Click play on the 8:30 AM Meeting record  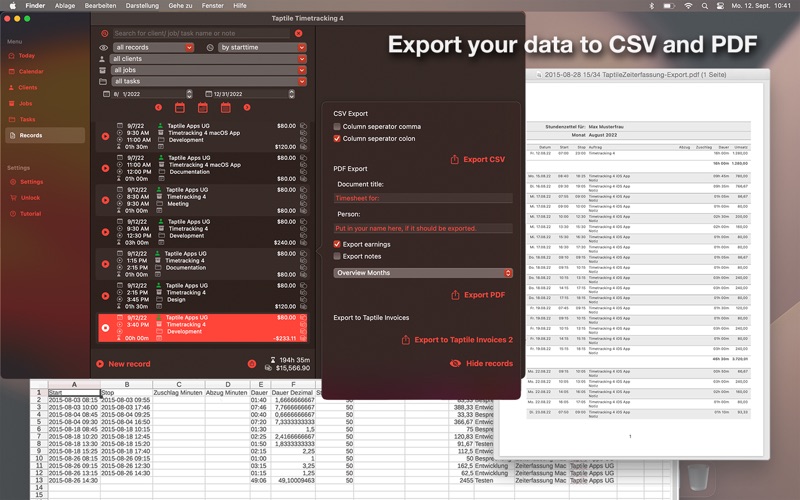(x=105, y=200)
